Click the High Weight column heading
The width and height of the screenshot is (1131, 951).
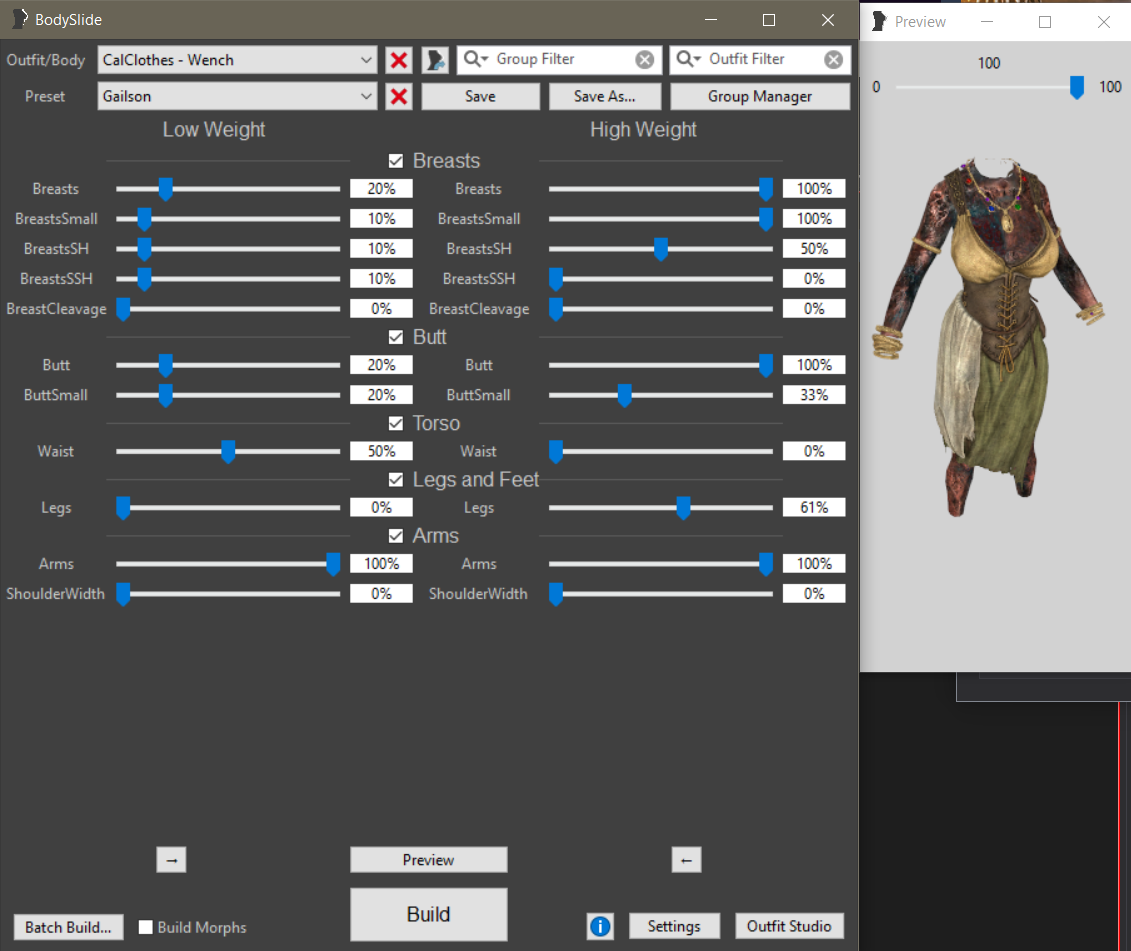click(x=643, y=130)
